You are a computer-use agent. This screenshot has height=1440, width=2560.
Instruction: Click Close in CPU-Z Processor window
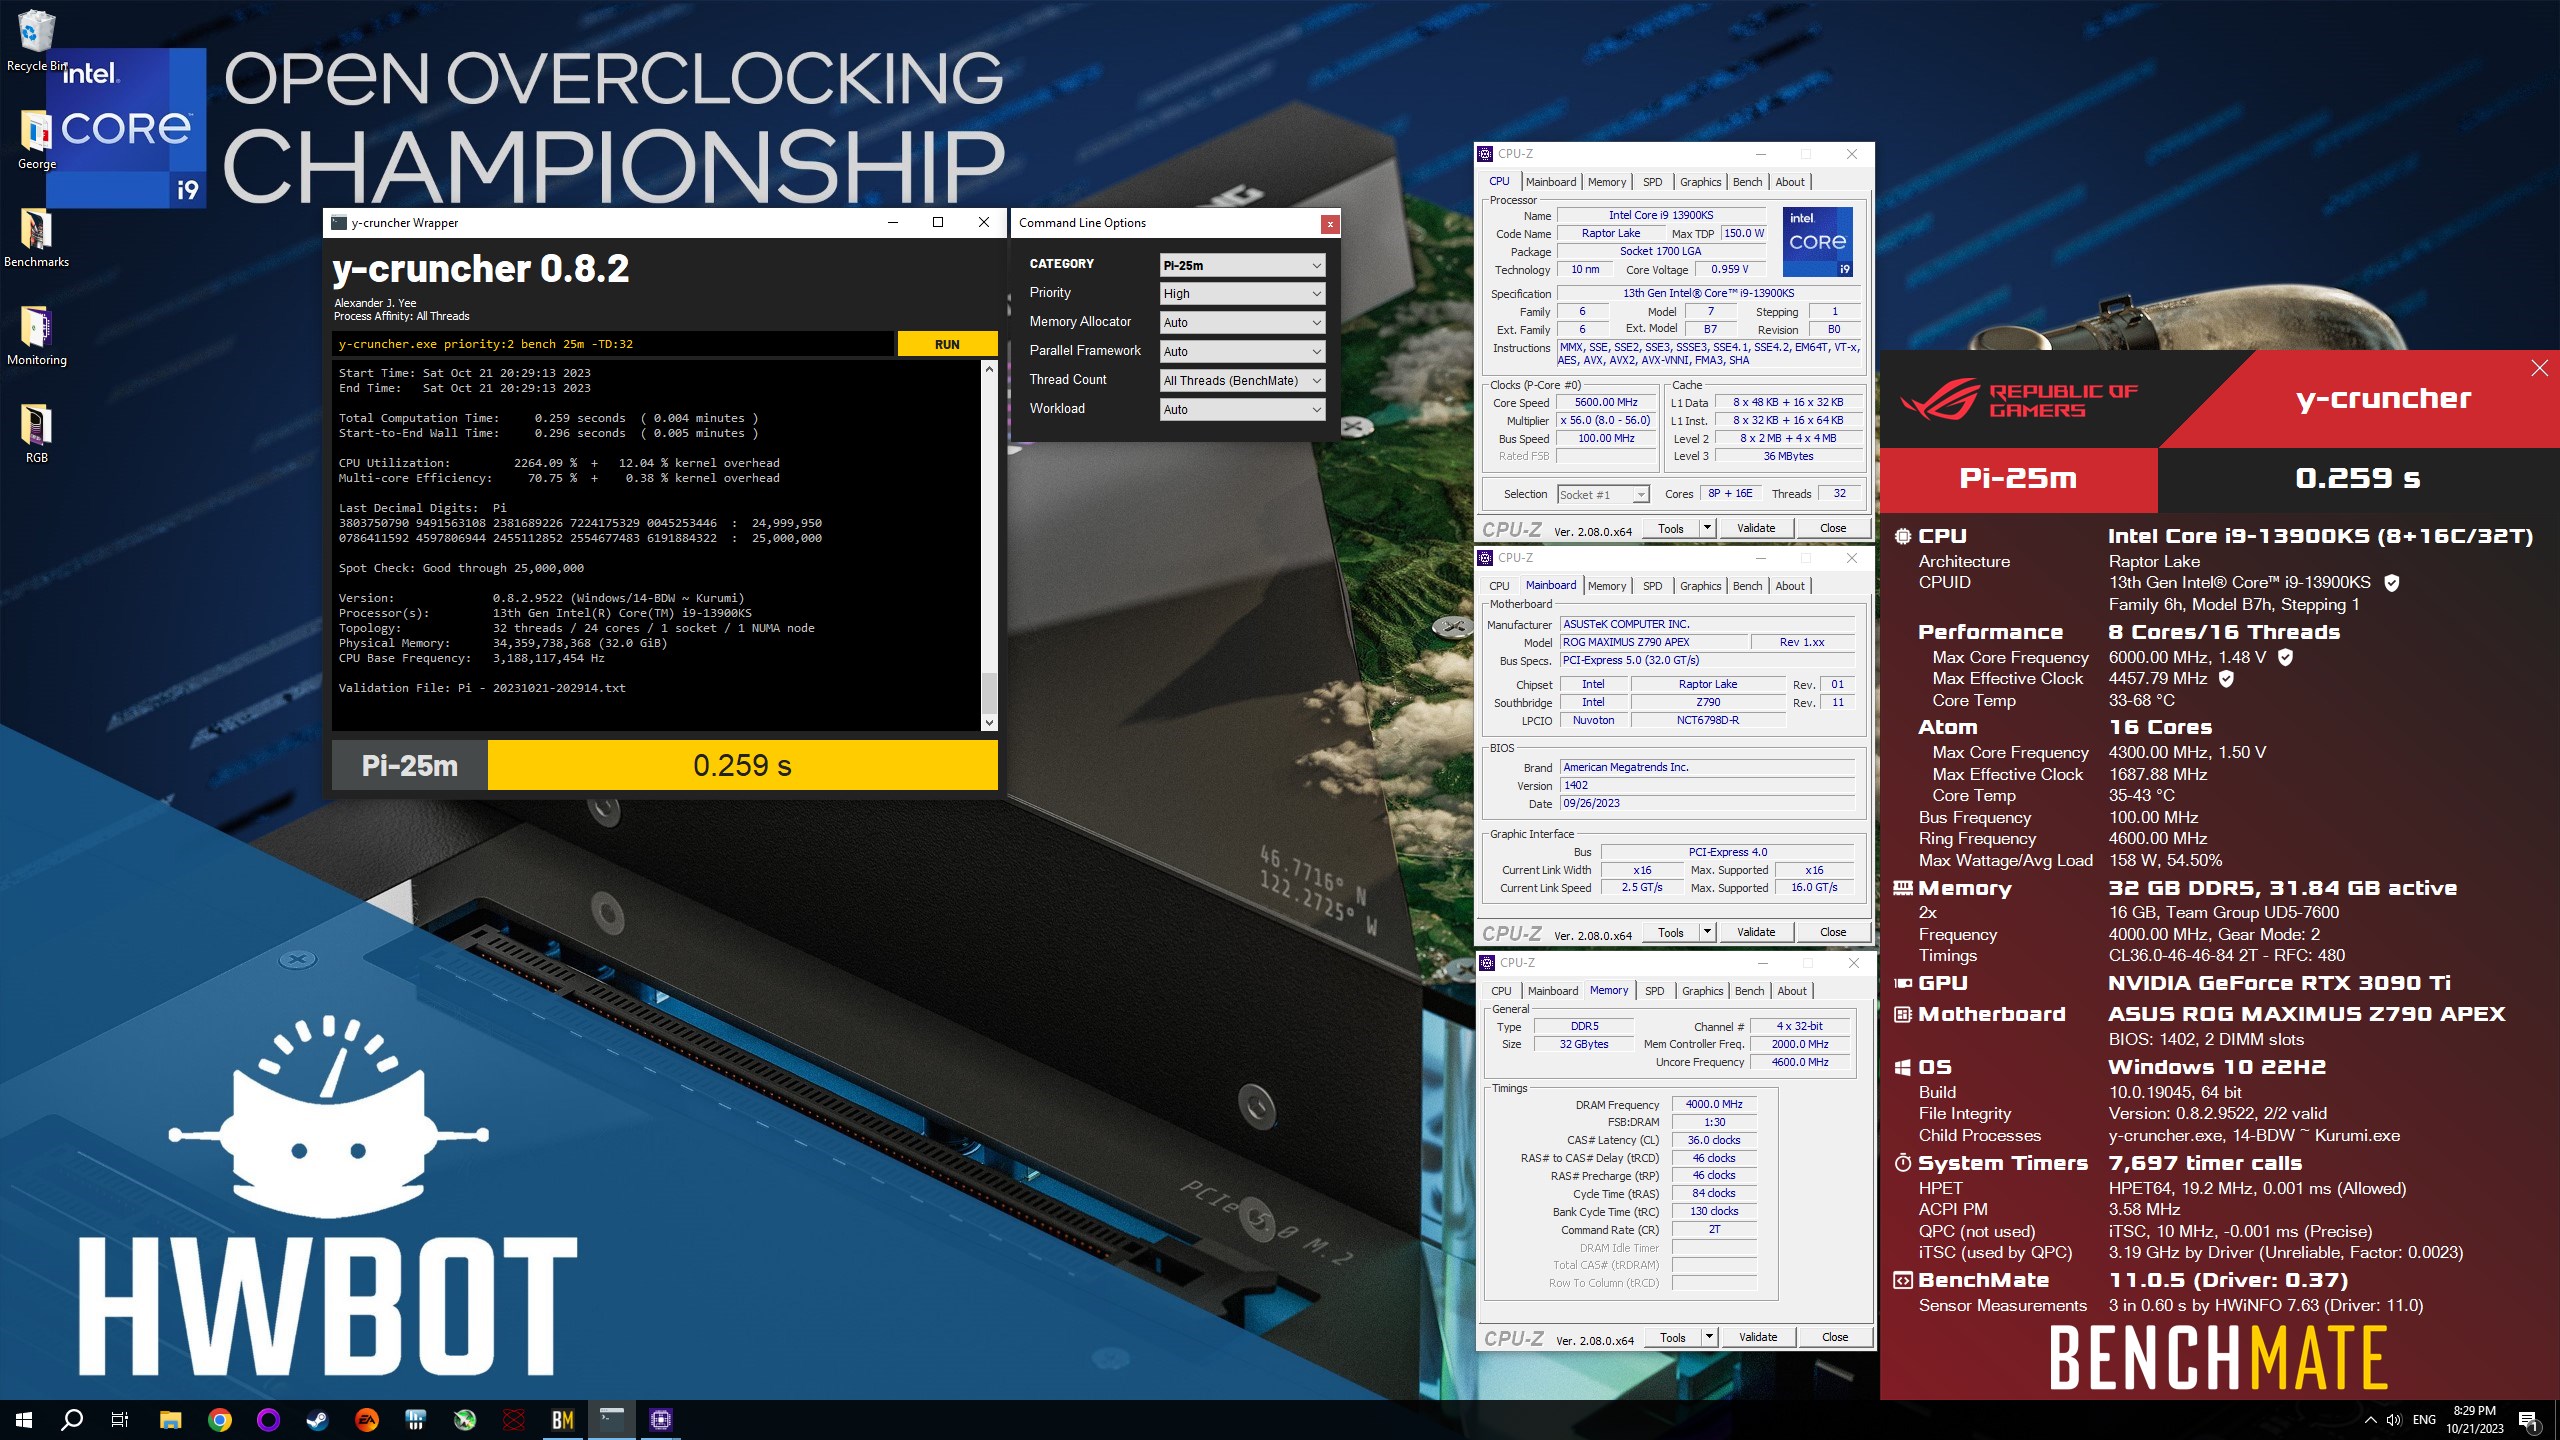pyautogui.click(x=1833, y=528)
